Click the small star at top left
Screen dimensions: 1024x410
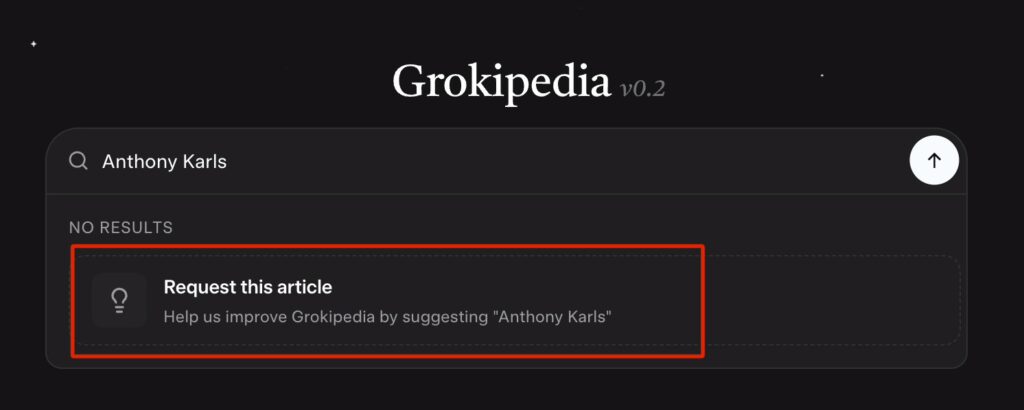click(33, 44)
